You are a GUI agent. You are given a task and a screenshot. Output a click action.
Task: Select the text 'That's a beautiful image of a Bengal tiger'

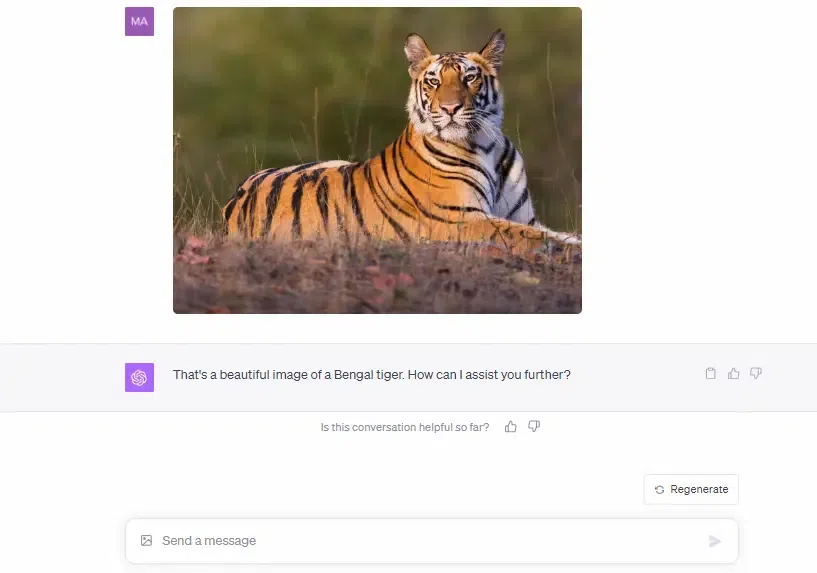click(x=288, y=375)
